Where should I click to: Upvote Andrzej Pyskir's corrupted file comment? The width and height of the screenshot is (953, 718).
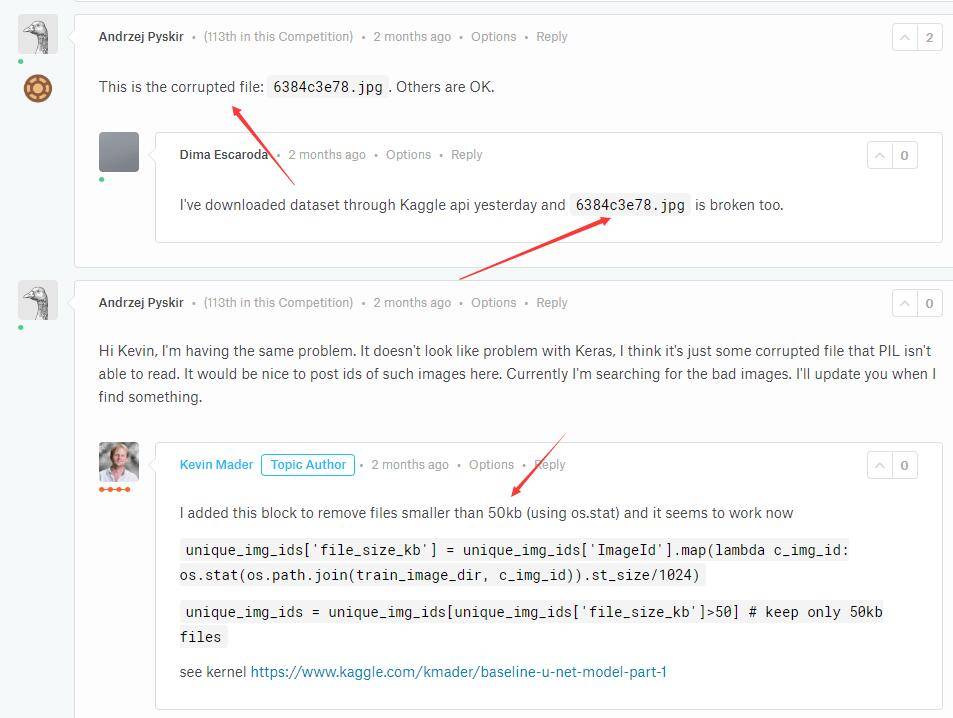(904, 38)
